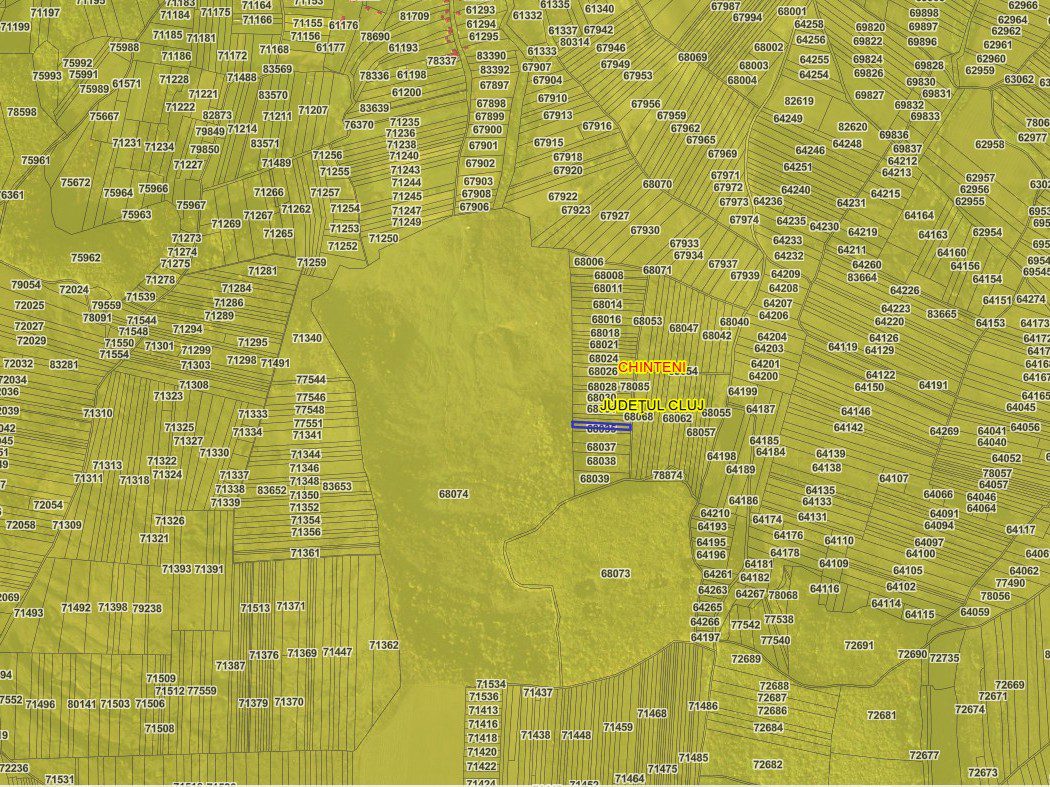1050x787 pixels.
Task: Select the JUDEȚUL CLUJ county label
Action: point(652,406)
